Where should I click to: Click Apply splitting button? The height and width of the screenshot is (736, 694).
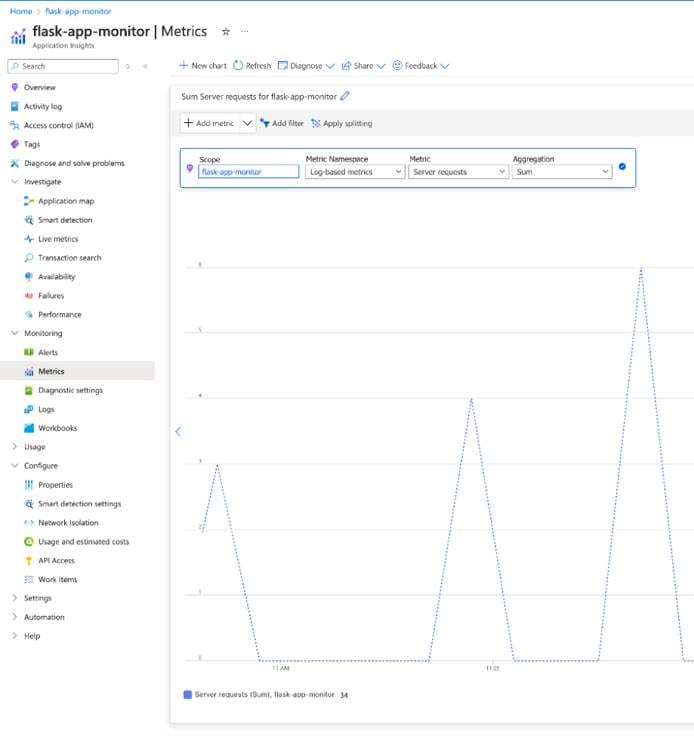342,123
